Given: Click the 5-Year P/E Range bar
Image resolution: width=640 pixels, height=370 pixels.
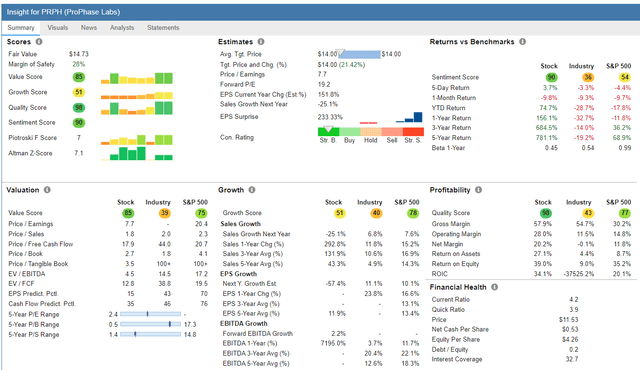Looking at the screenshot, I should tap(150, 314).
